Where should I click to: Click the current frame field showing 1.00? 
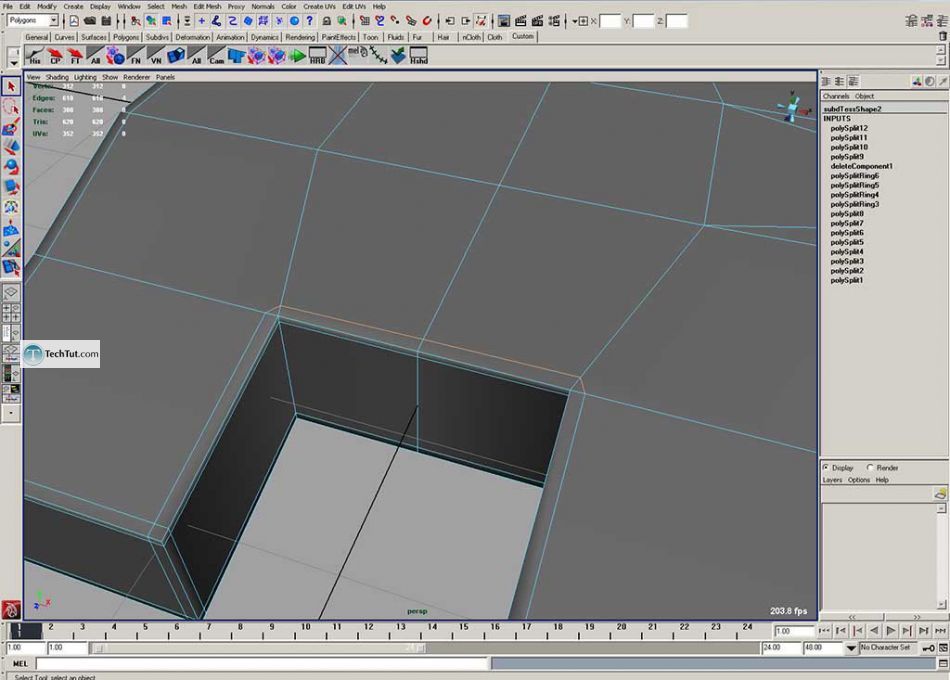(x=793, y=631)
